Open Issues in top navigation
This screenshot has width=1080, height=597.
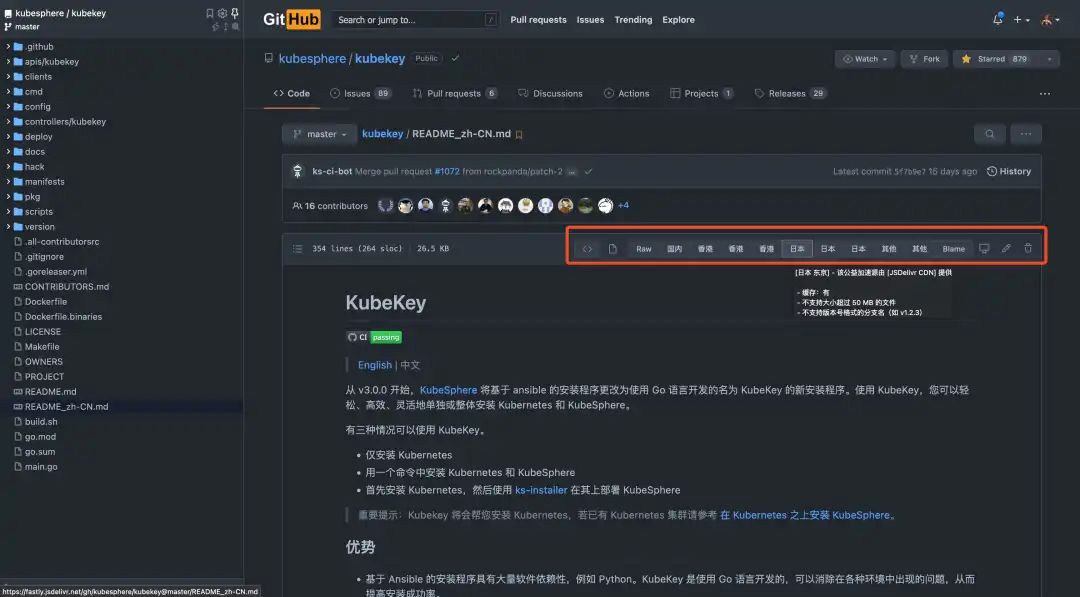[x=590, y=20]
